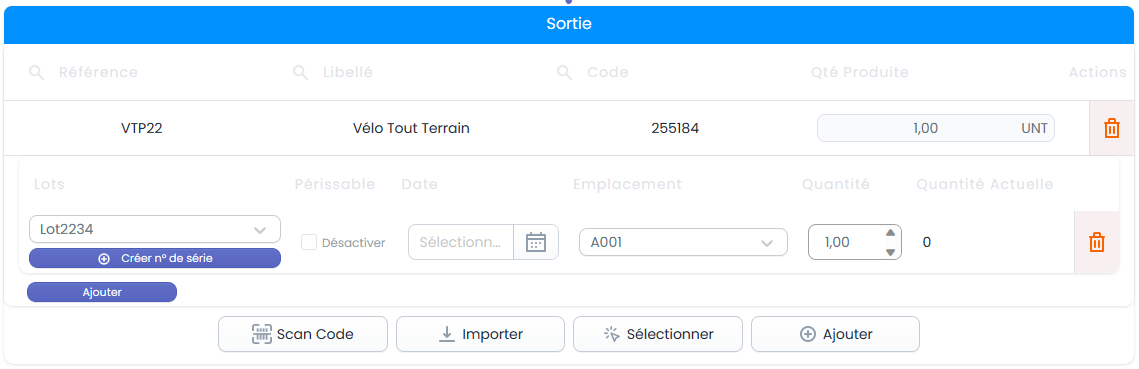Remove the Lot2234 lot line with its trash icon

click(x=1097, y=242)
